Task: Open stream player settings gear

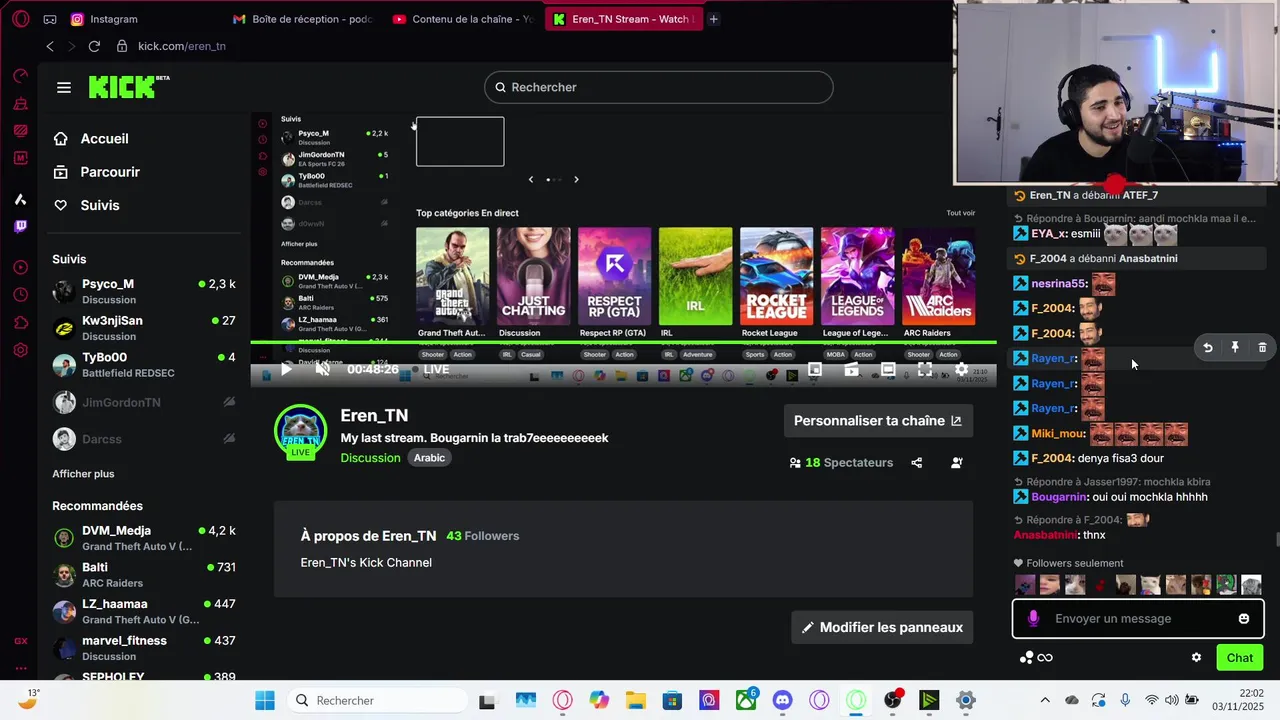Action: [961, 369]
